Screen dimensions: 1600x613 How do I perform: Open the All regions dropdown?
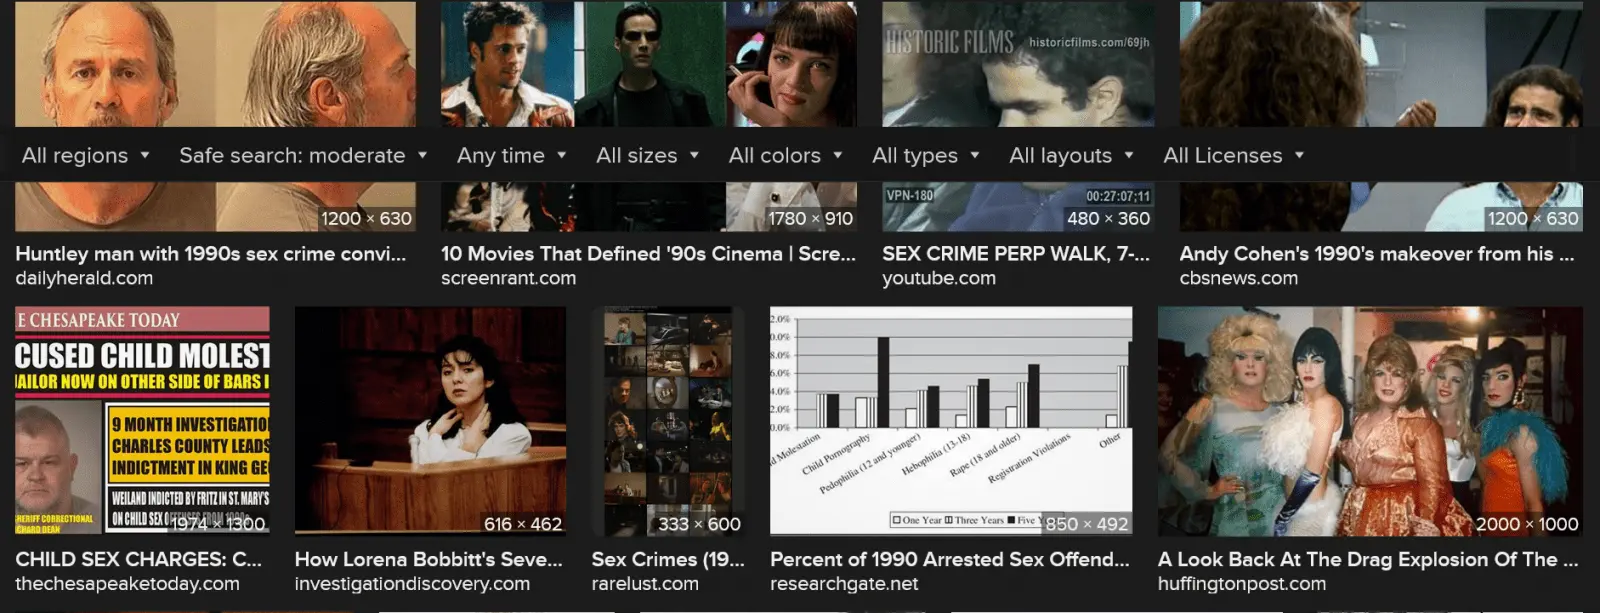click(x=85, y=155)
